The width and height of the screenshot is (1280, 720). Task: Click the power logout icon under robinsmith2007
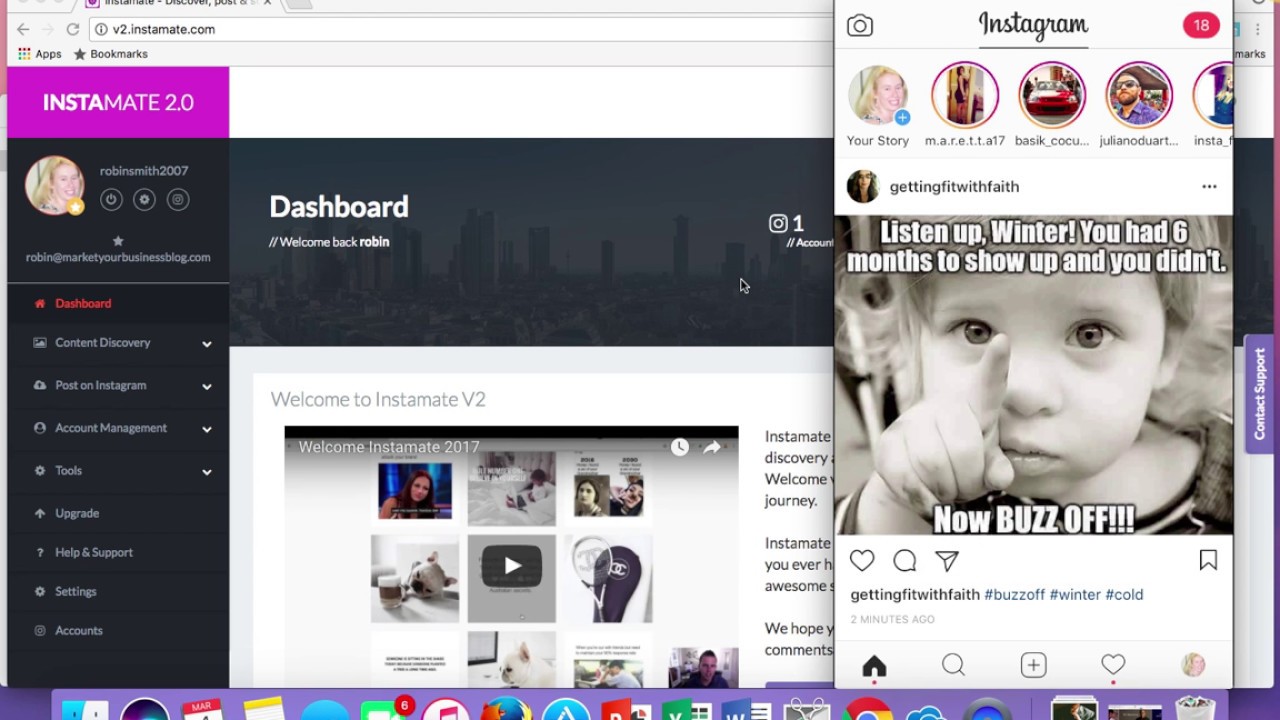[x=111, y=200]
